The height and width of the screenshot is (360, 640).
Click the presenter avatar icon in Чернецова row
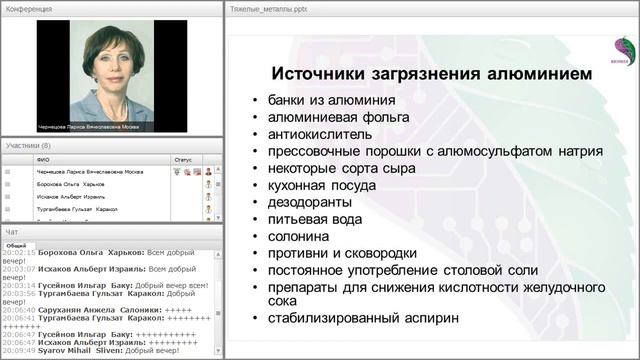[x=209, y=172]
